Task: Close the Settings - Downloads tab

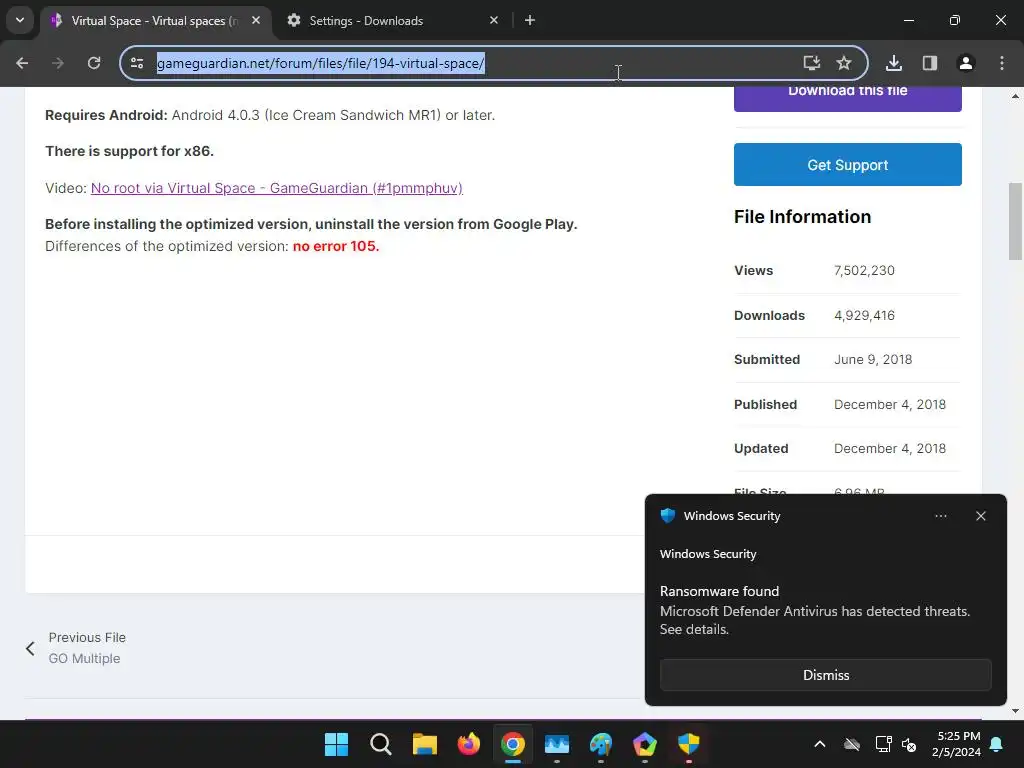Action: (494, 20)
